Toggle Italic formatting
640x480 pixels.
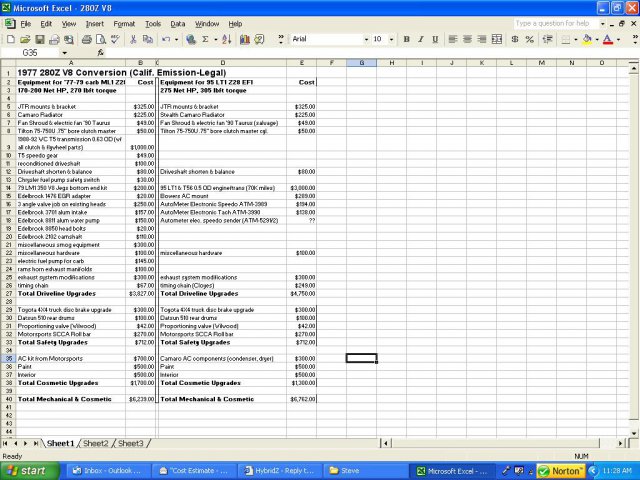[x=421, y=39]
